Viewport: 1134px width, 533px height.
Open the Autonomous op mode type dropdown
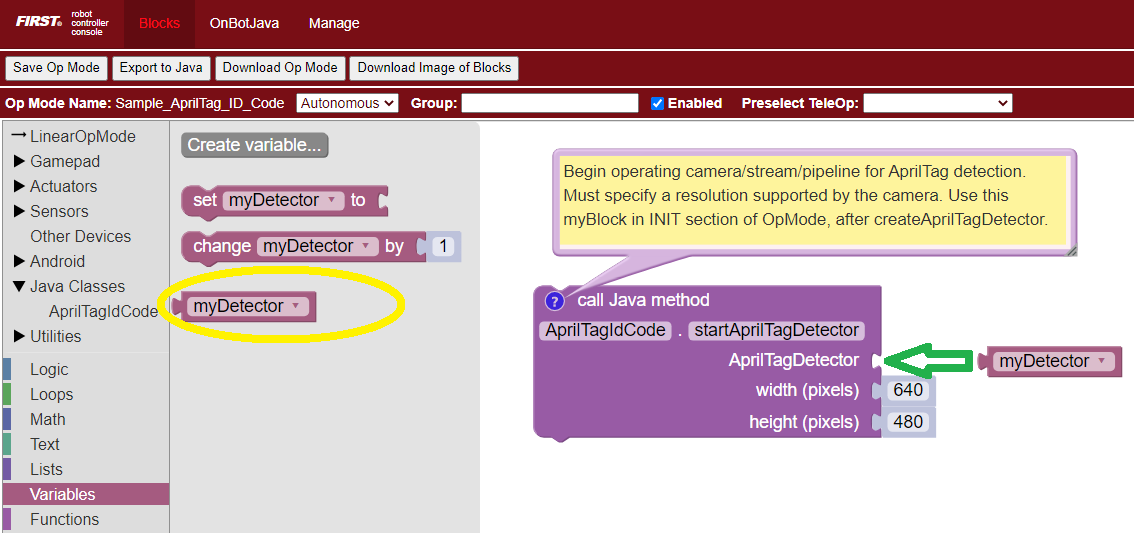click(347, 103)
